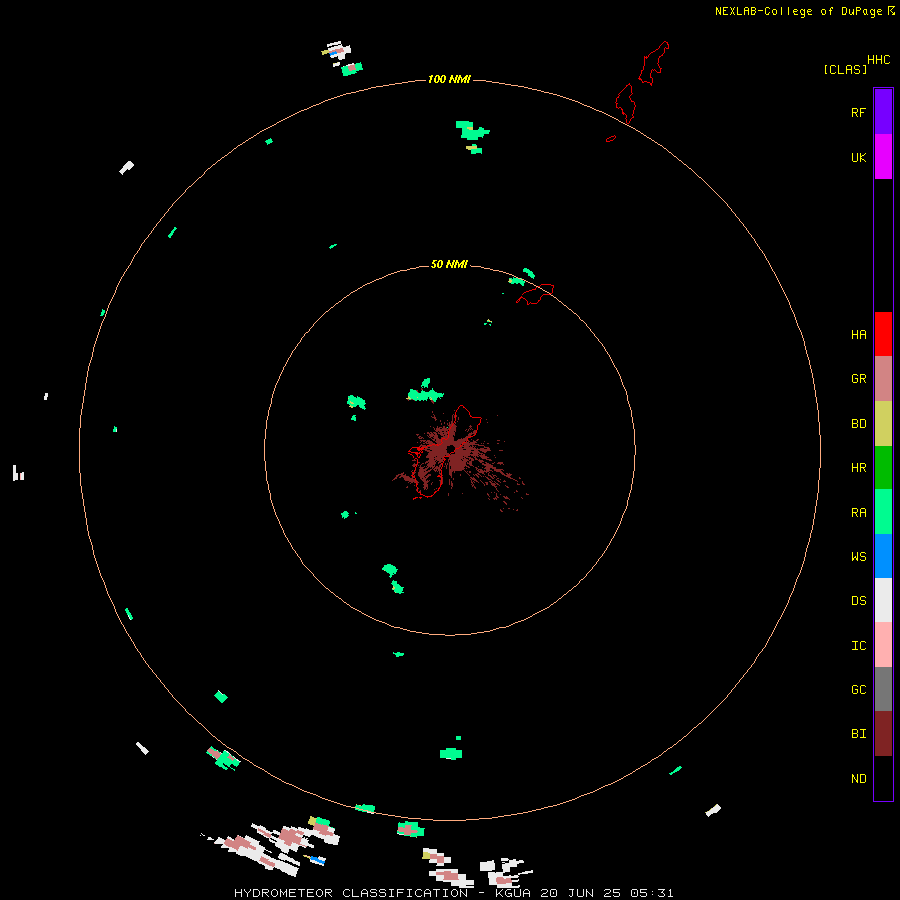Click the HA red legend swatch
The image size is (900, 900).
click(x=883, y=334)
